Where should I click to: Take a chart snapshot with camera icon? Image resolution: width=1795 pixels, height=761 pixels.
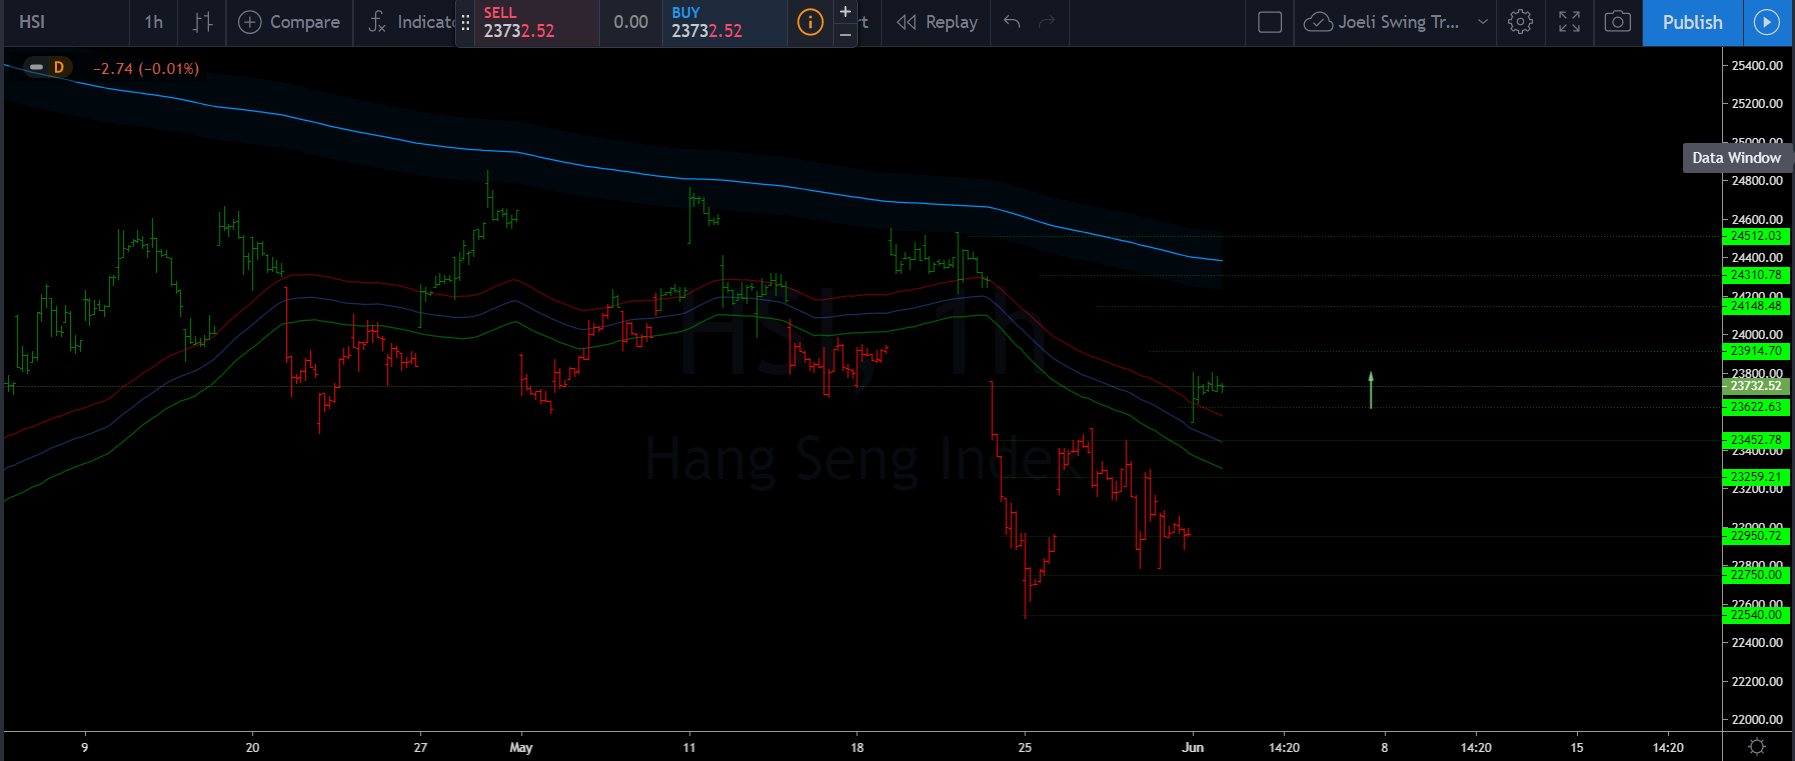(1617, 22)
